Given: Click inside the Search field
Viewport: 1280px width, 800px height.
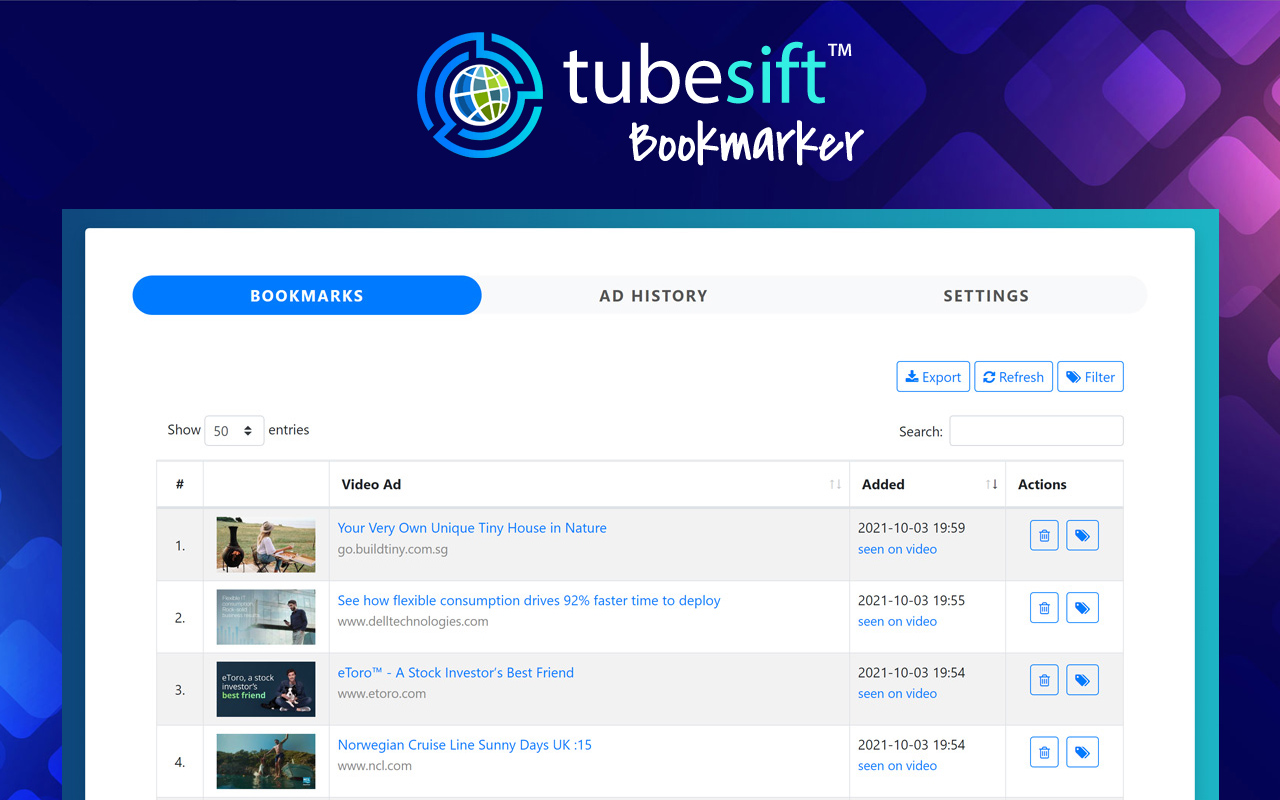Looking at the screenshot, I should click(1035, 430).
